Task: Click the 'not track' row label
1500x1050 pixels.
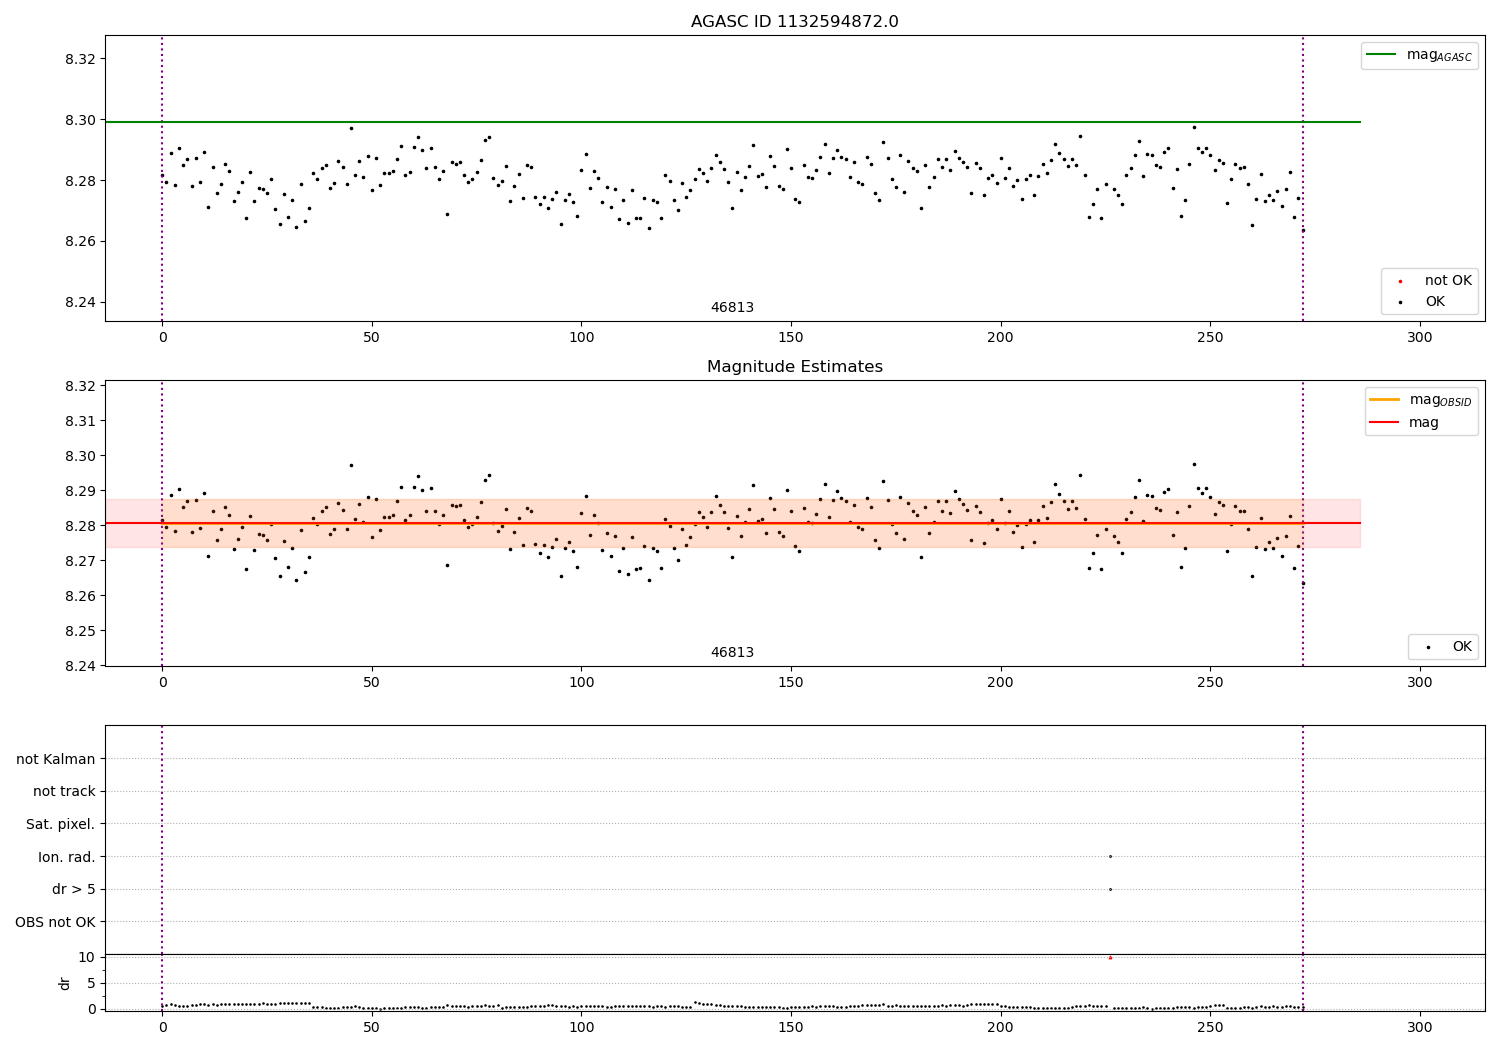Action: pyautogui.click(x=64, y=792)
